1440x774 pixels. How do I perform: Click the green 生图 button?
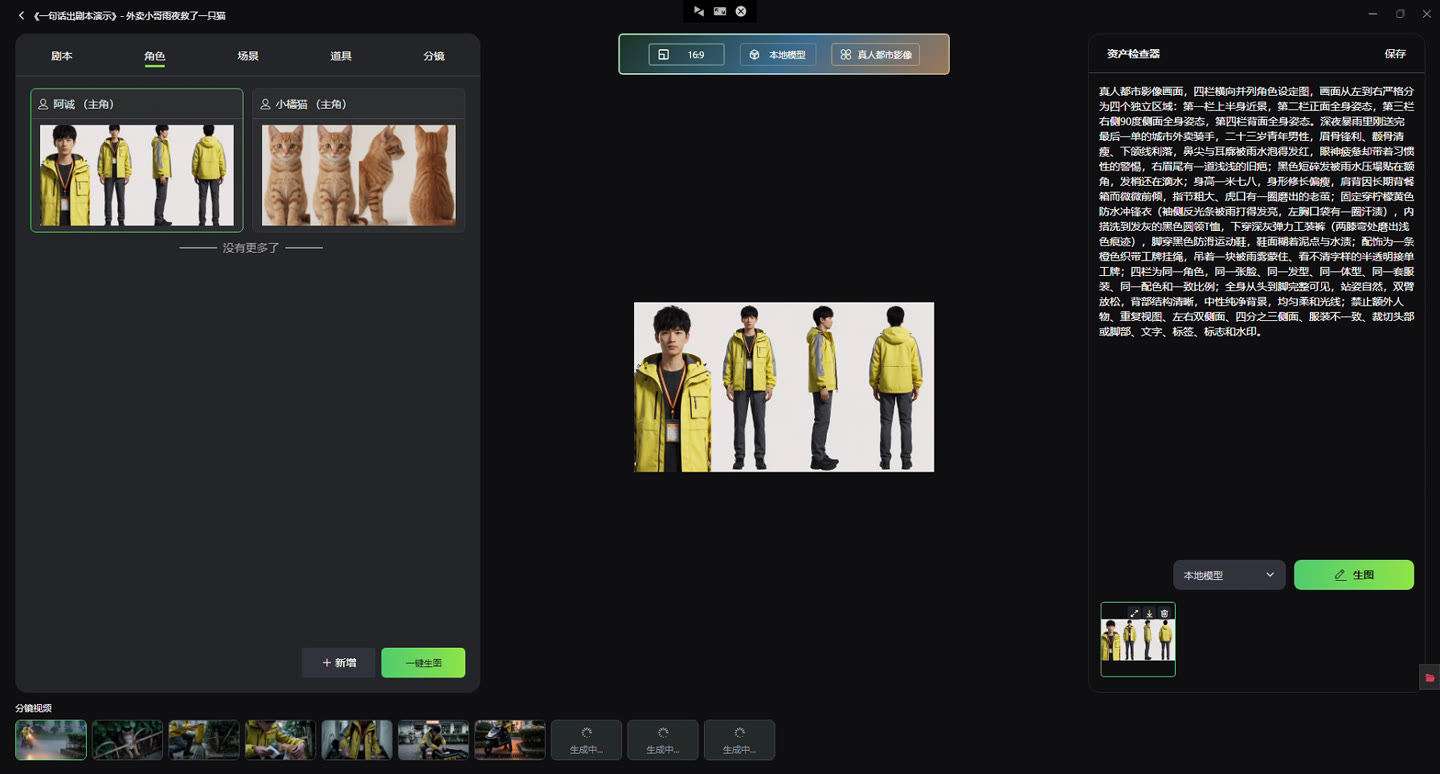pos(1354,575)
